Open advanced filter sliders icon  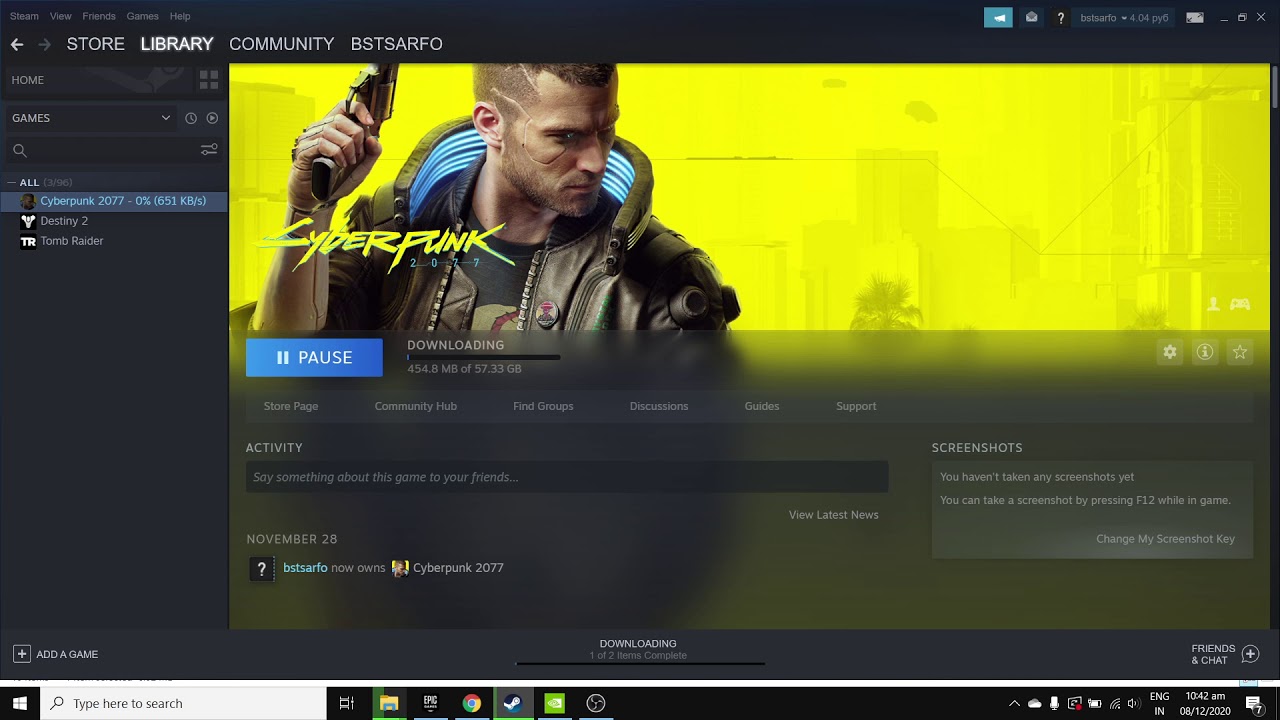pos(209,150)
